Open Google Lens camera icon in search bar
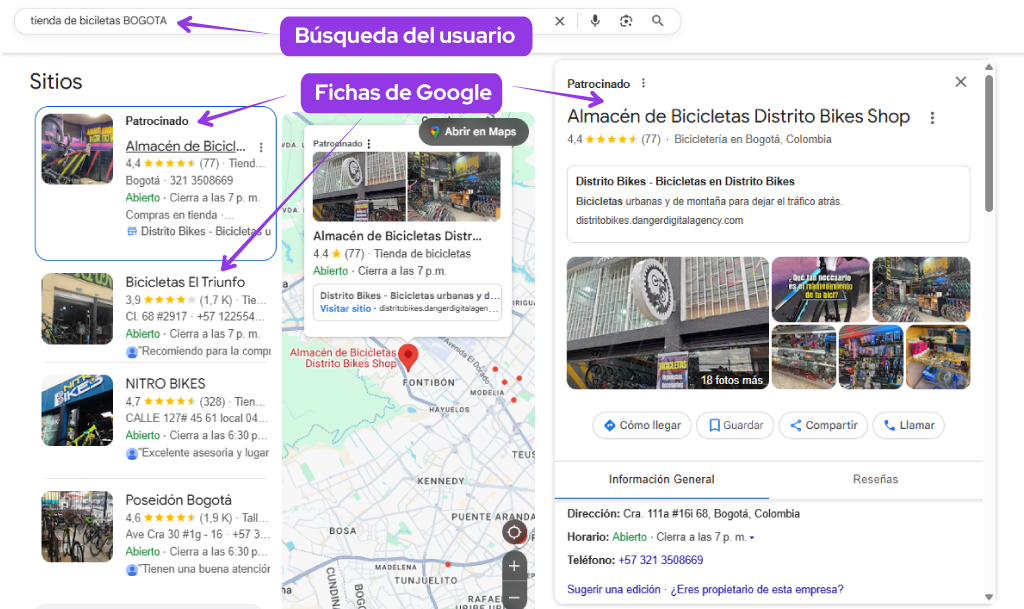 point(626,20)
